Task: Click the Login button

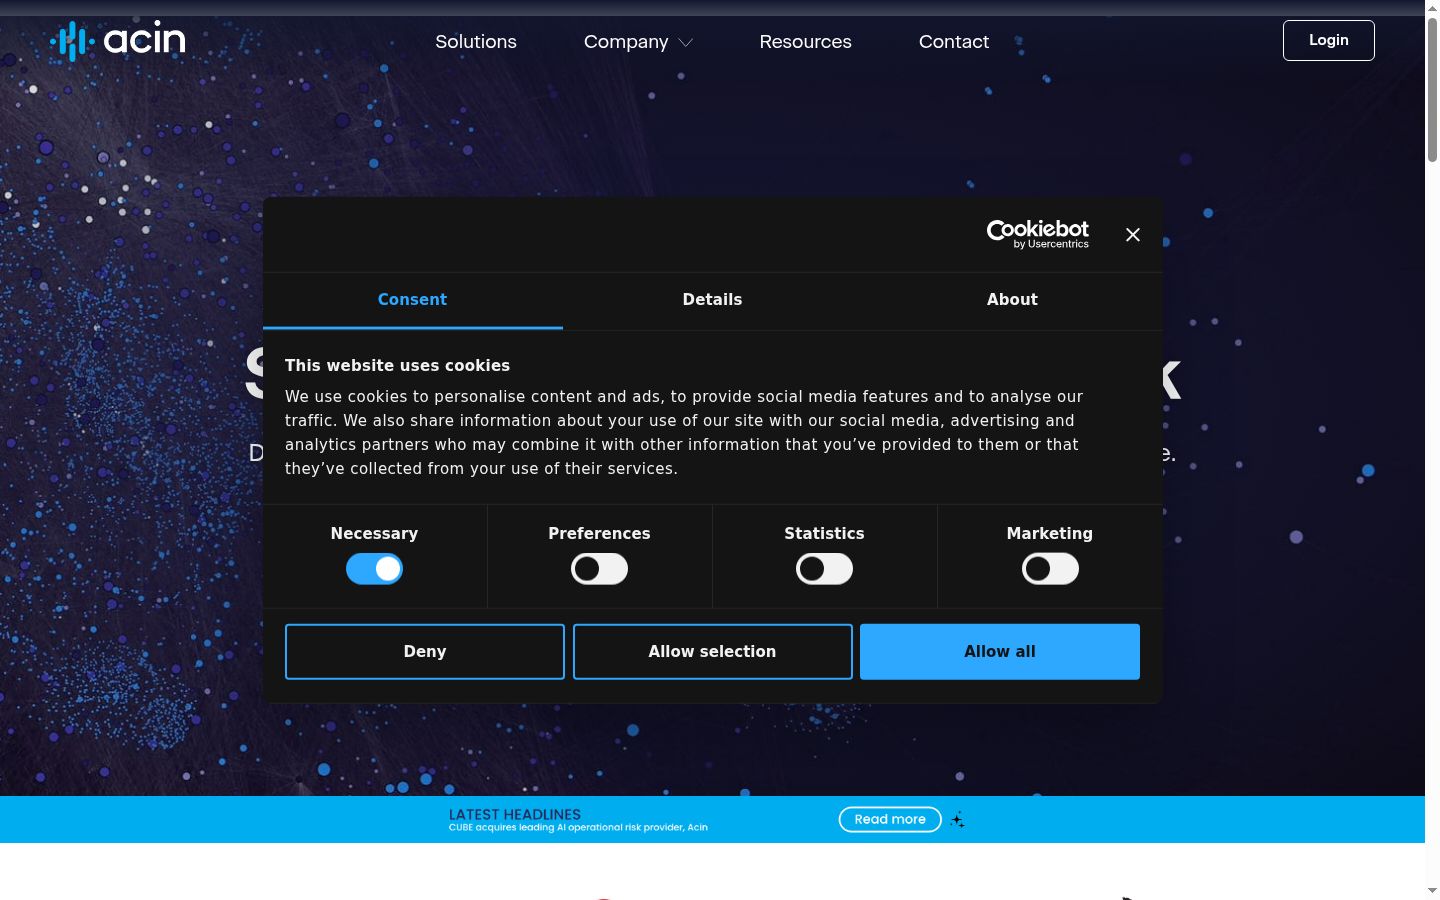Action: tap(1328, 40)
